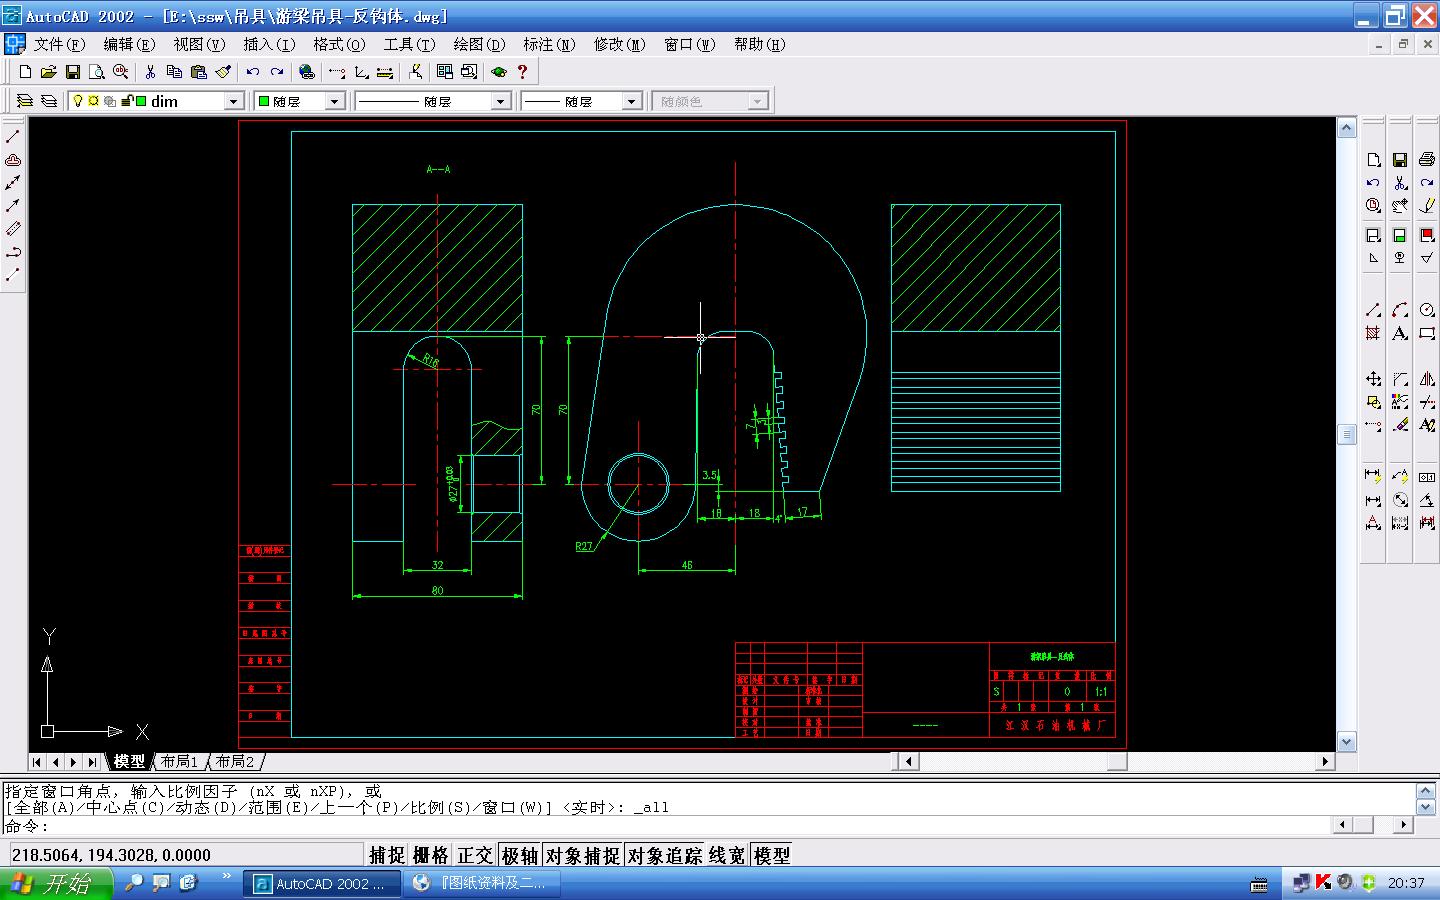Switch to the 布局1 layout tab
This screenshot has width=1440, height=900.
coord(180,762)
